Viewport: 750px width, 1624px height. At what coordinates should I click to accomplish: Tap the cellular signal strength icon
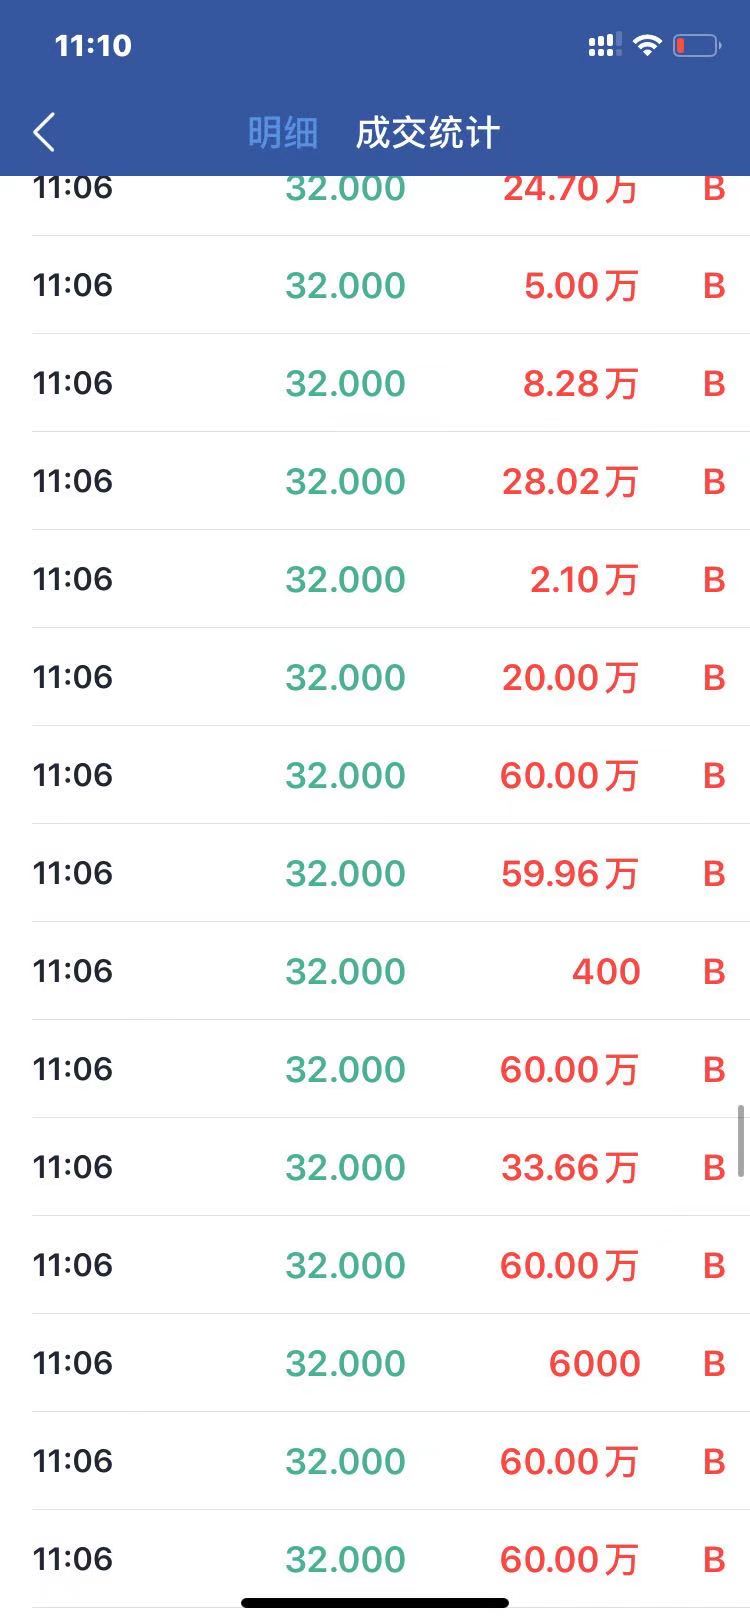pyautogui.click(x=603, y=45)
